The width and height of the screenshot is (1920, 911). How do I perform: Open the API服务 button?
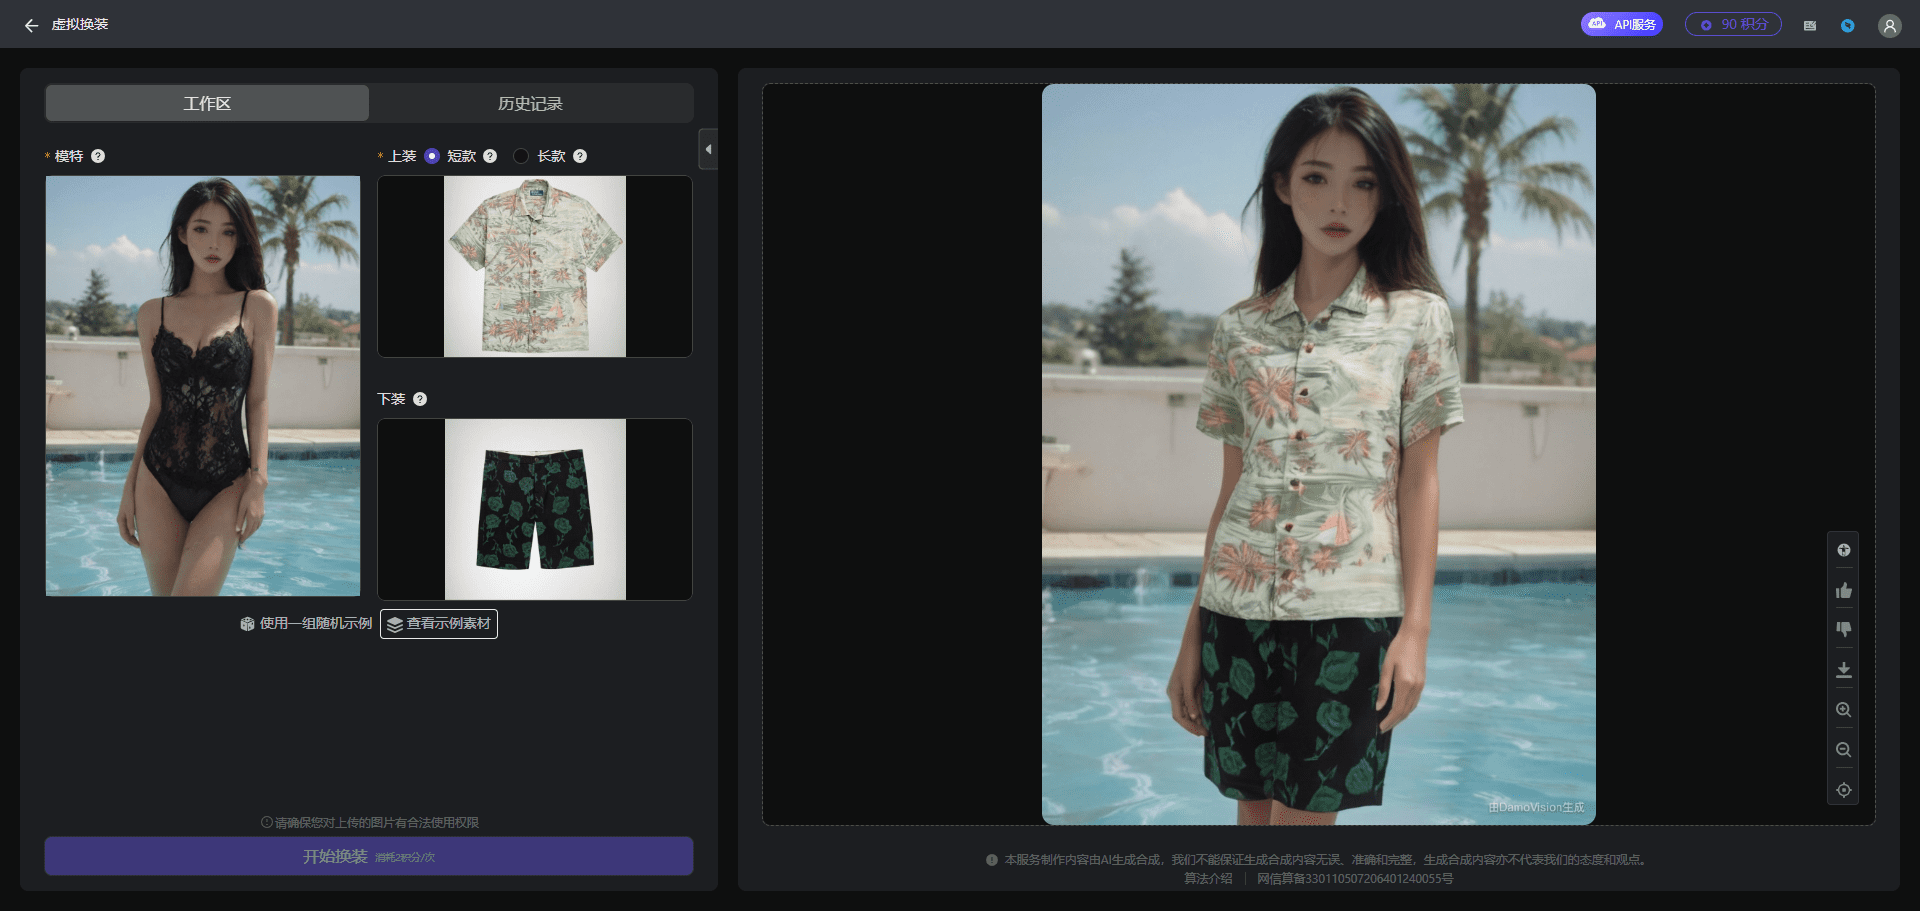tap(1621, 24)
